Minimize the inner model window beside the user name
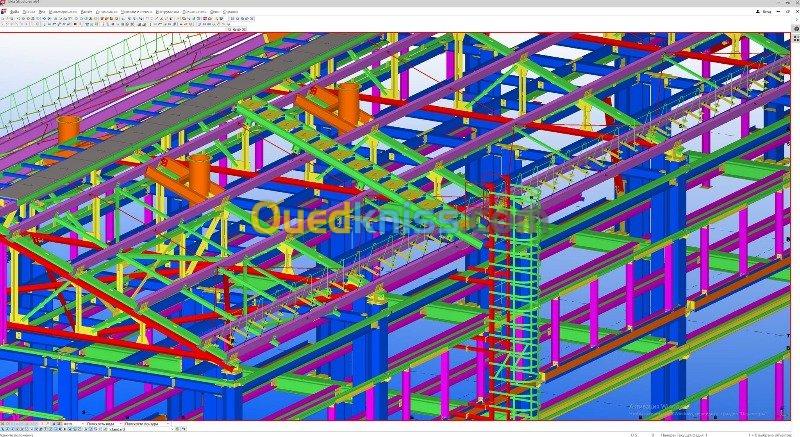This screenshot has height=437, width=800. pyautogui.click(x=778, y=11)
